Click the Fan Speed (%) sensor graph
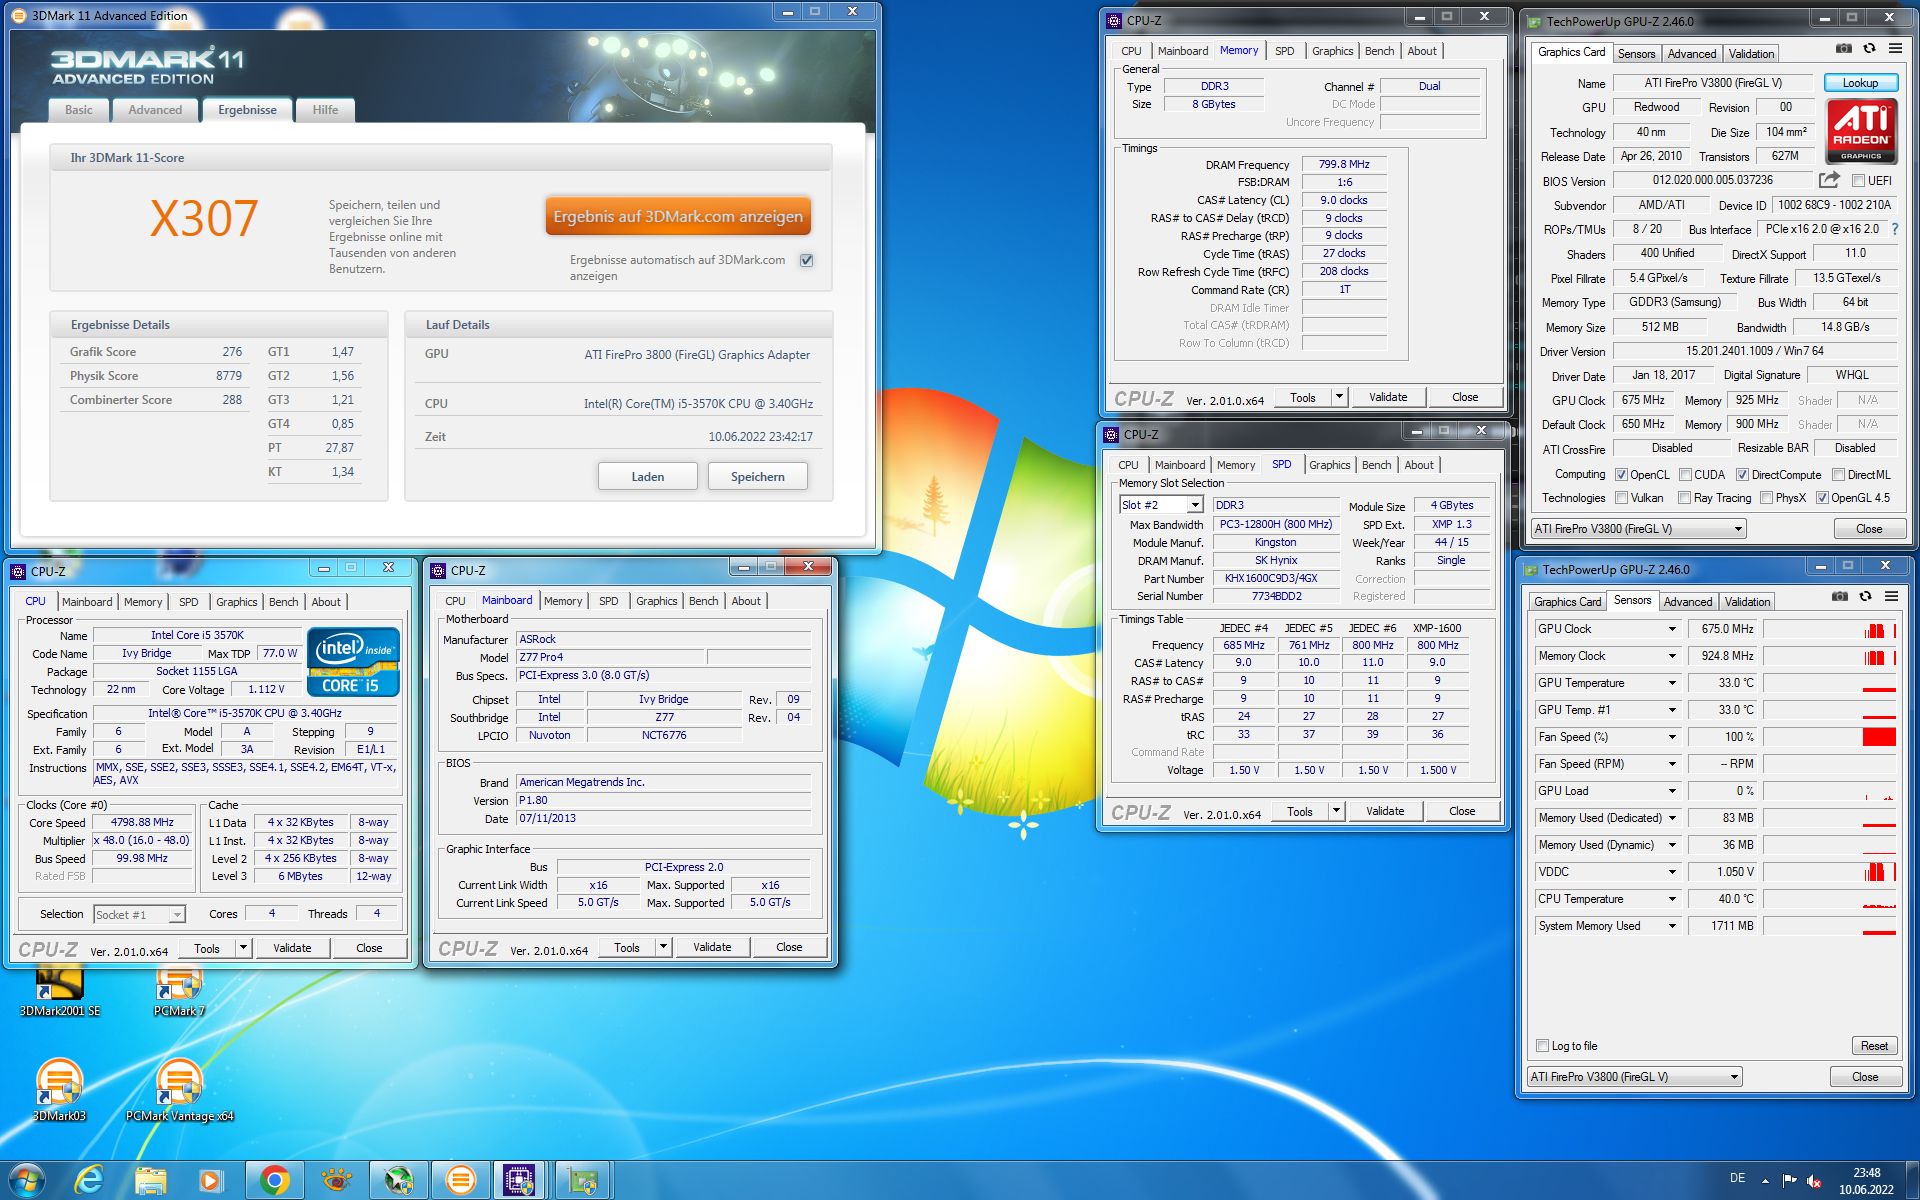 [x=1830, y=737]
